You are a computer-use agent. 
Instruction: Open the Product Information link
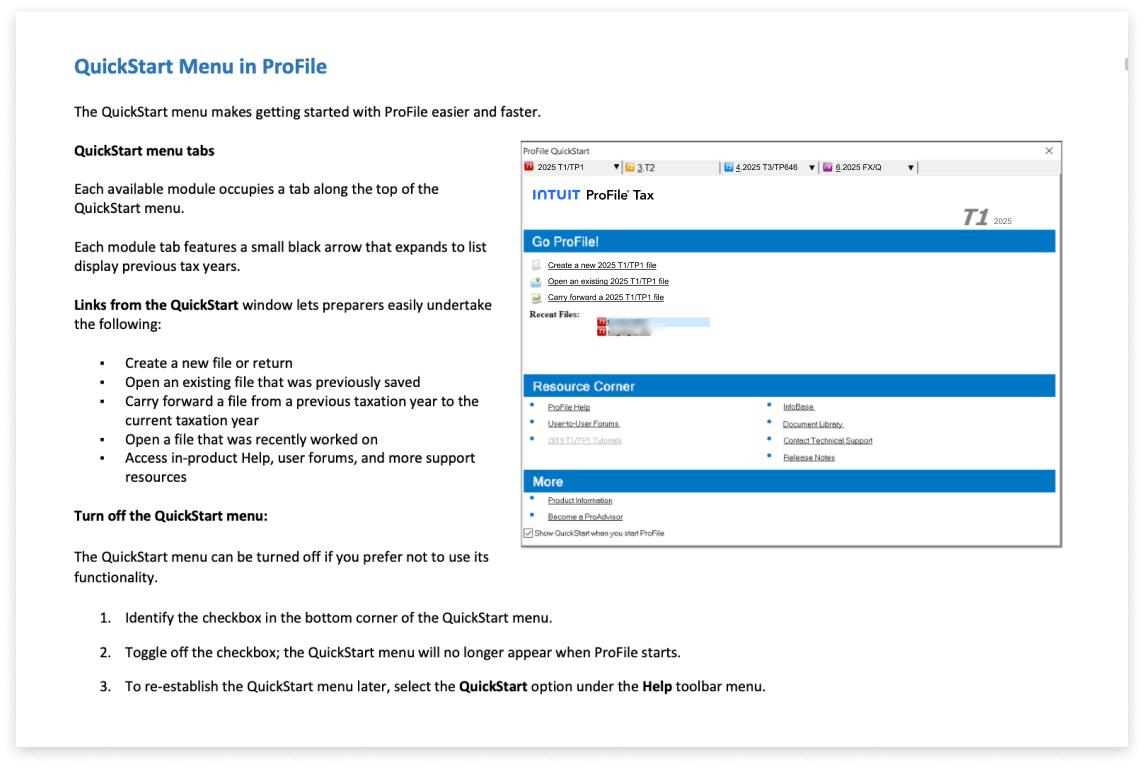pyautogui.click(x=580, y=501)
